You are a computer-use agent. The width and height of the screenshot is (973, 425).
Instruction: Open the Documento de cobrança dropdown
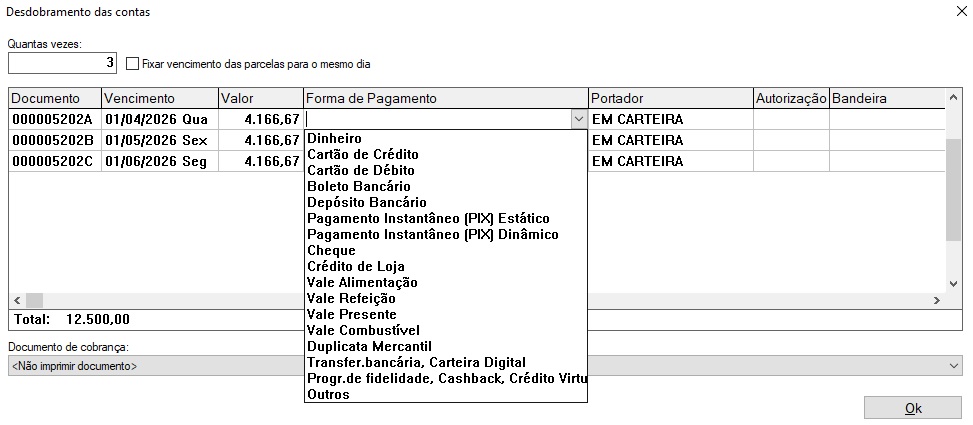point(953,366)
